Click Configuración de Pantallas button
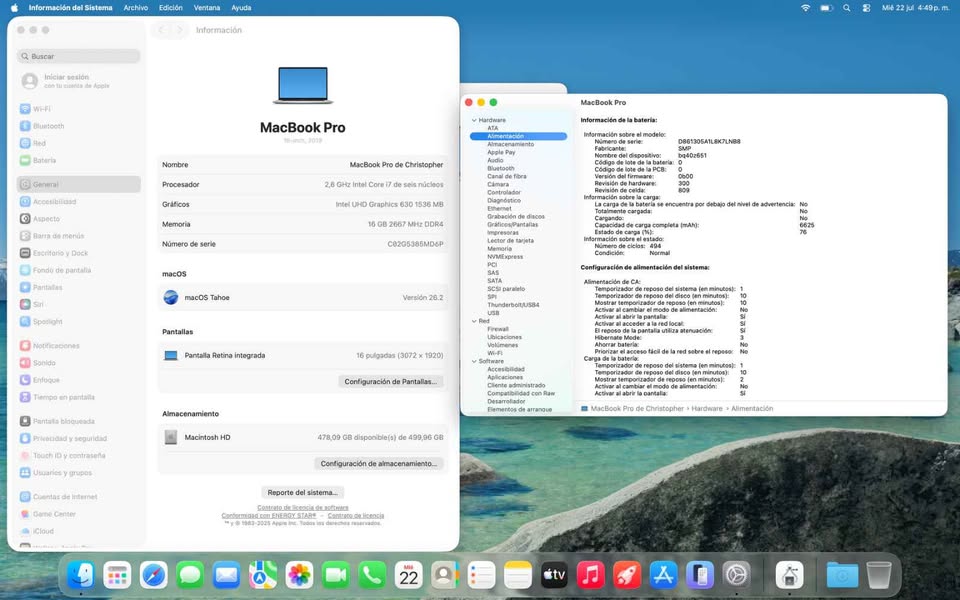 [x=391, y=381]
